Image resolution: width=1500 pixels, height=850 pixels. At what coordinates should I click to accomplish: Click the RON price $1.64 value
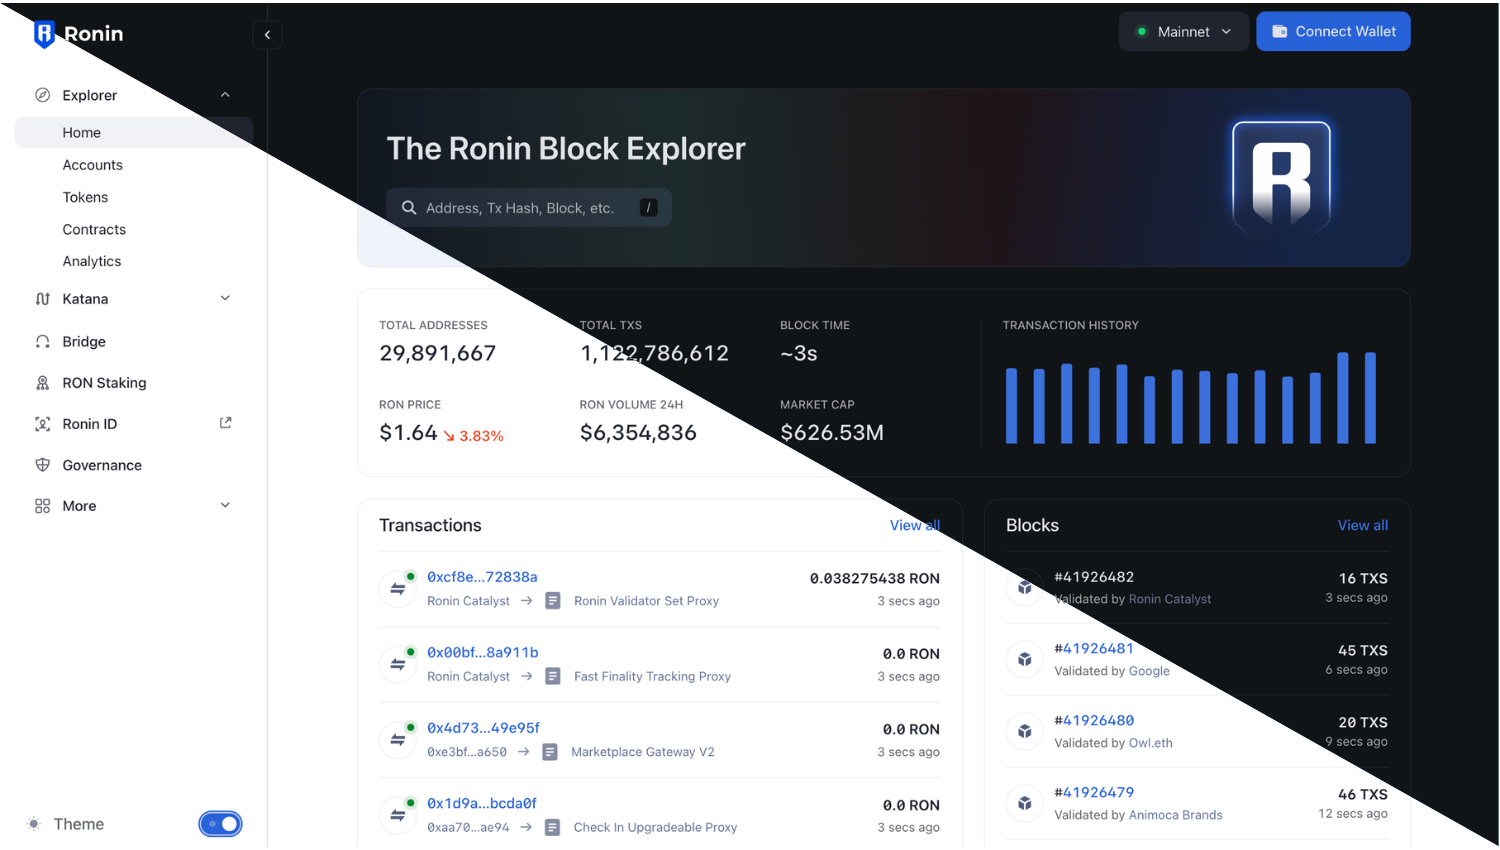[408, 433]
